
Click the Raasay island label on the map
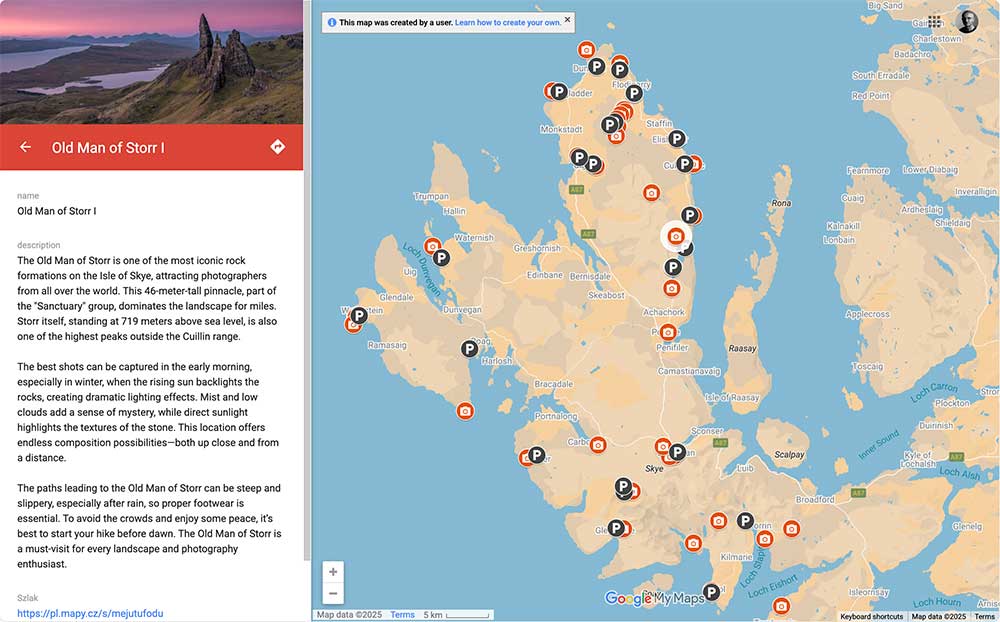(x=742, y=348)
